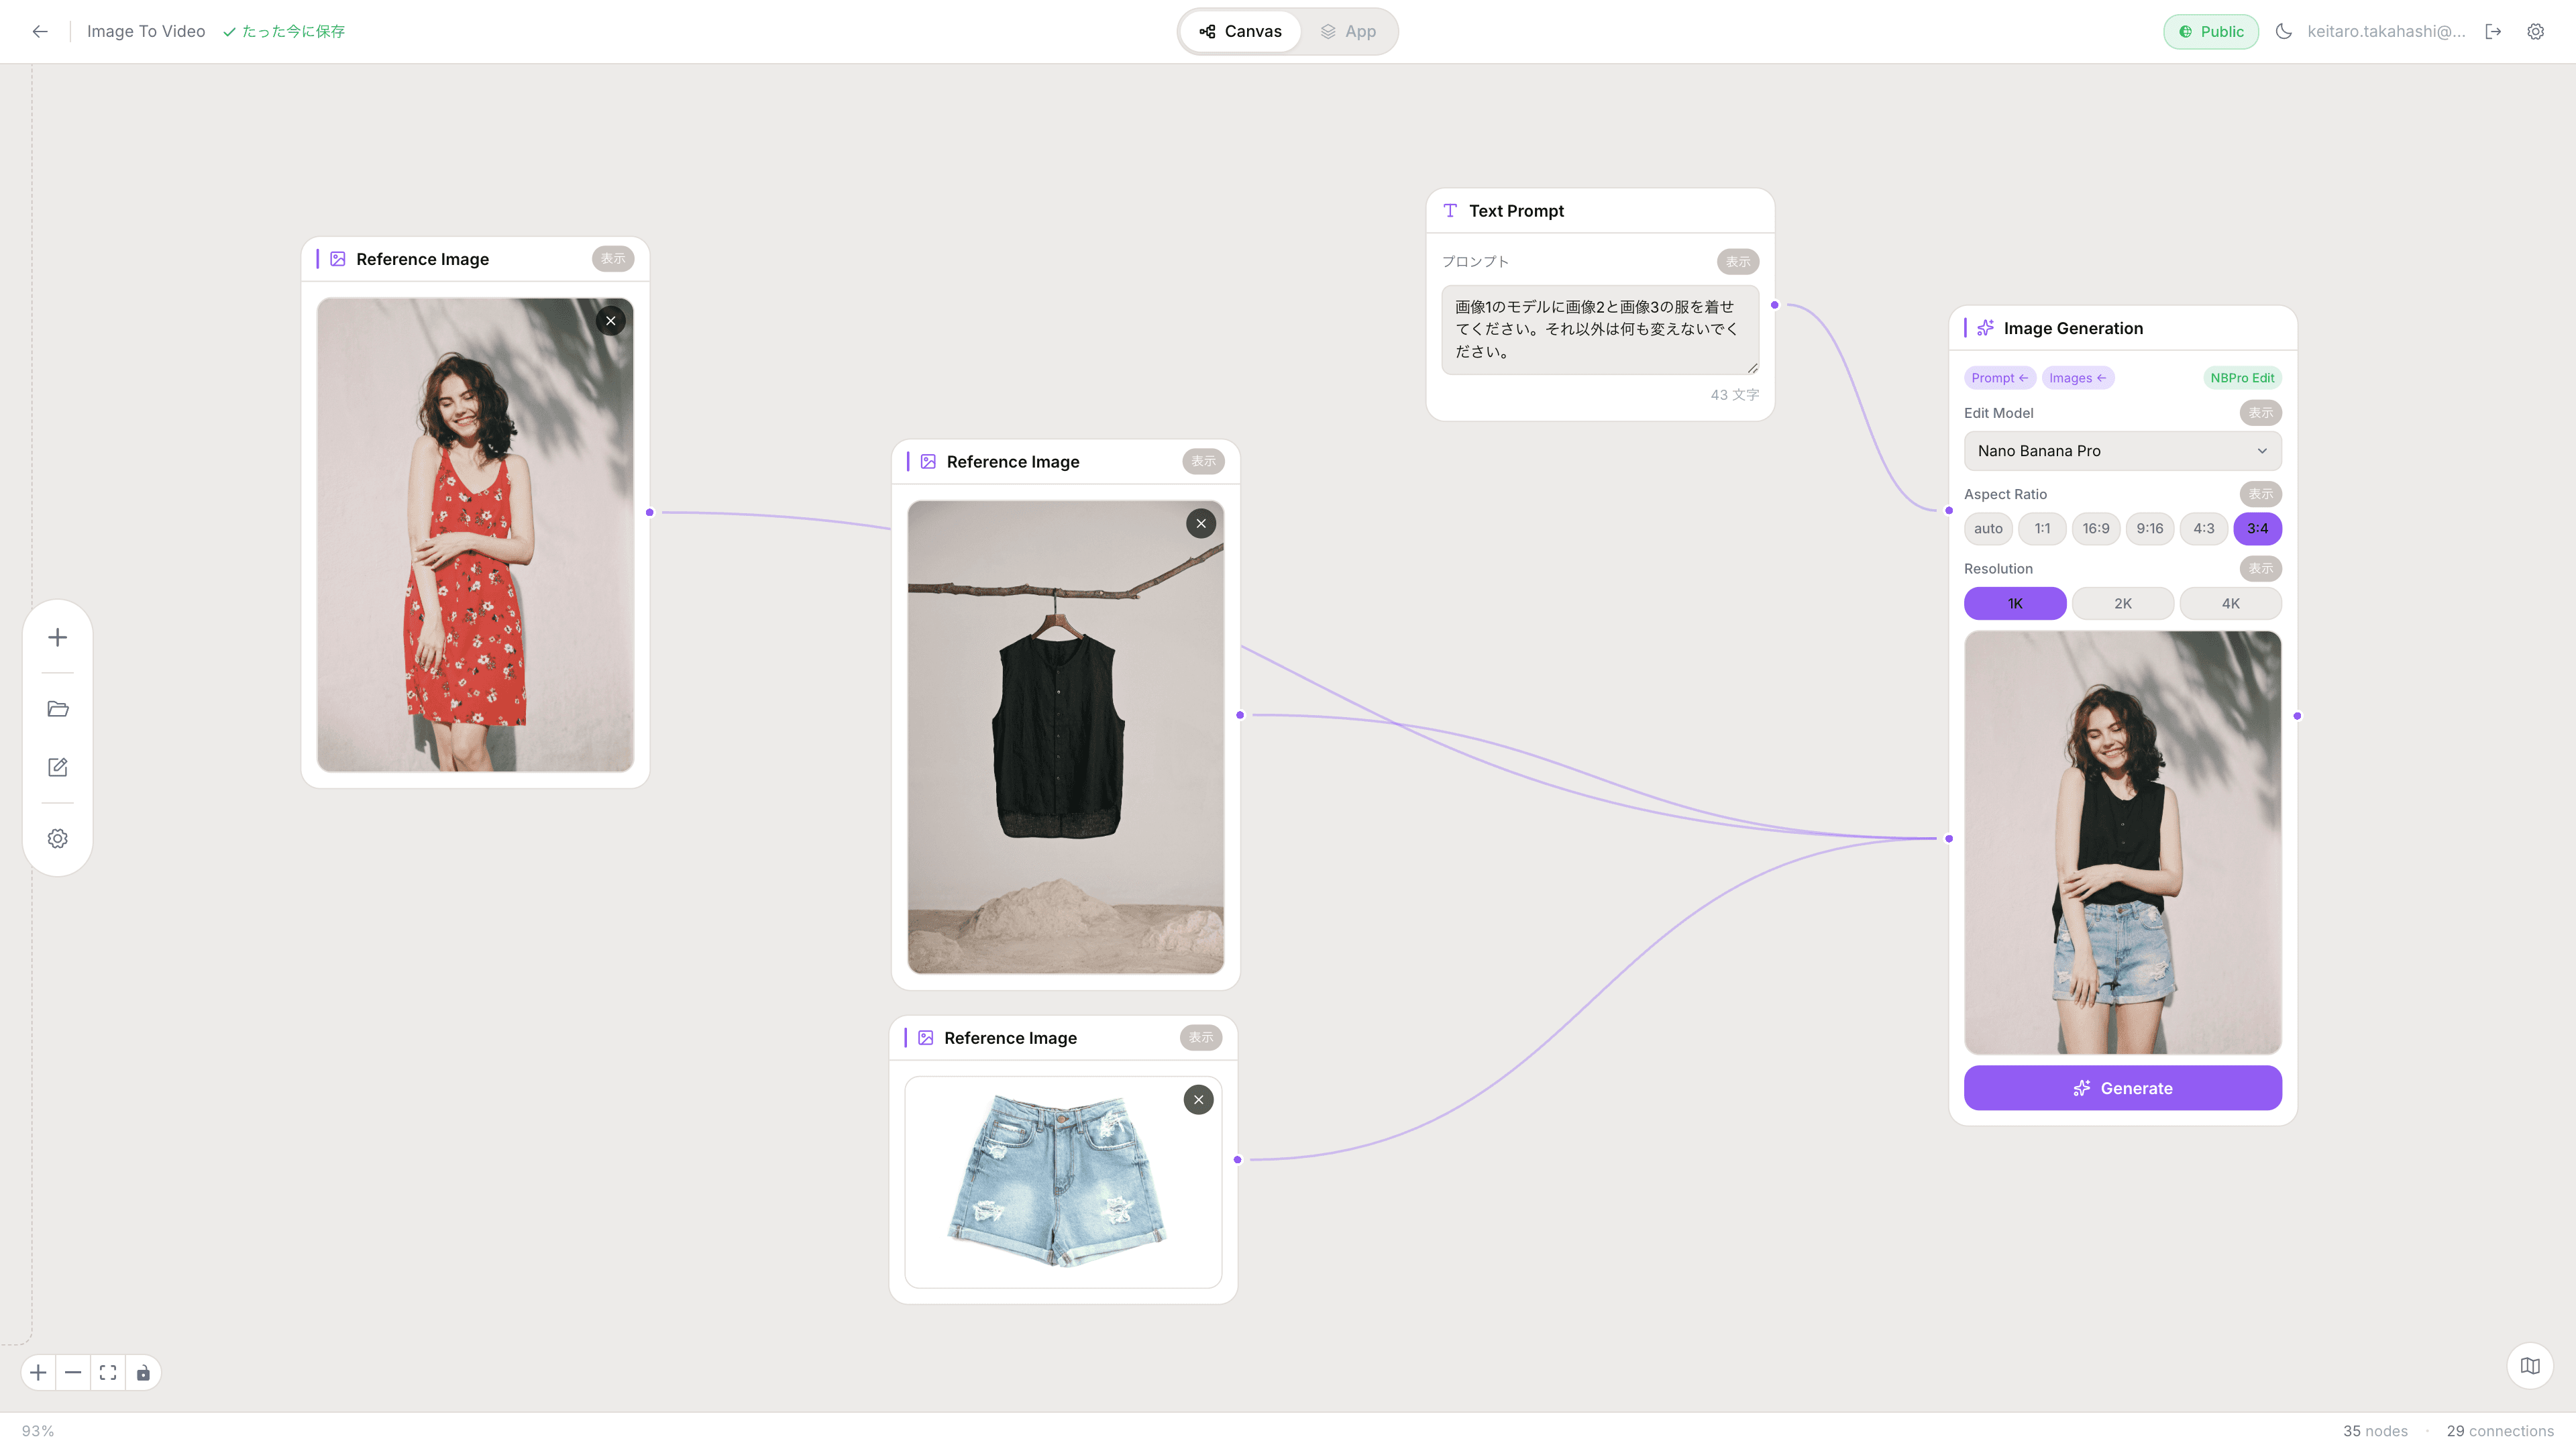Click the add node plus icon in sidebar

pyautogui.click(x=58, y=638)
